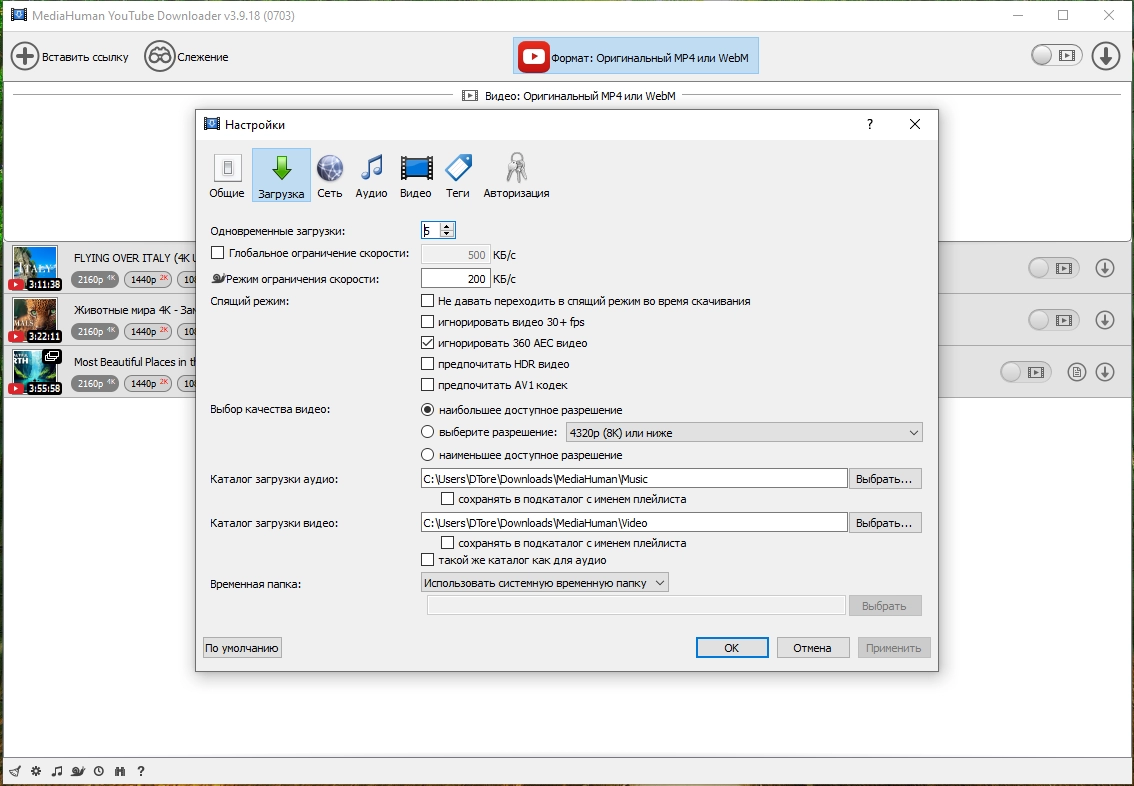Screen dimensions: 1134x786
Task: Click the clock scheduler icon in status bar
Action: tap(99, 771)
